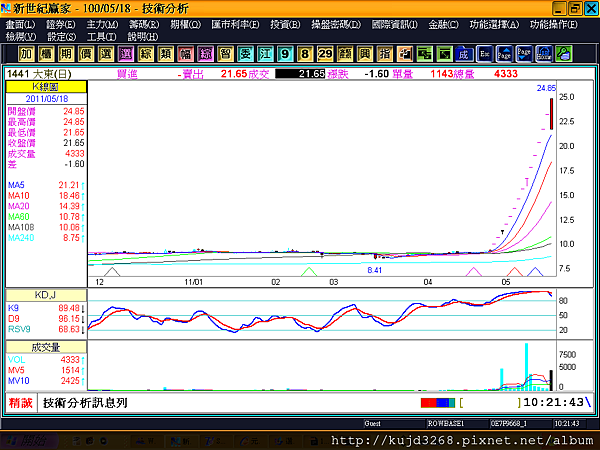The width and height of the screenshot is (600, 450).
Task: Open the 國際資訊(I) menu
Action: pyautogui.click(x=395, y=25)
